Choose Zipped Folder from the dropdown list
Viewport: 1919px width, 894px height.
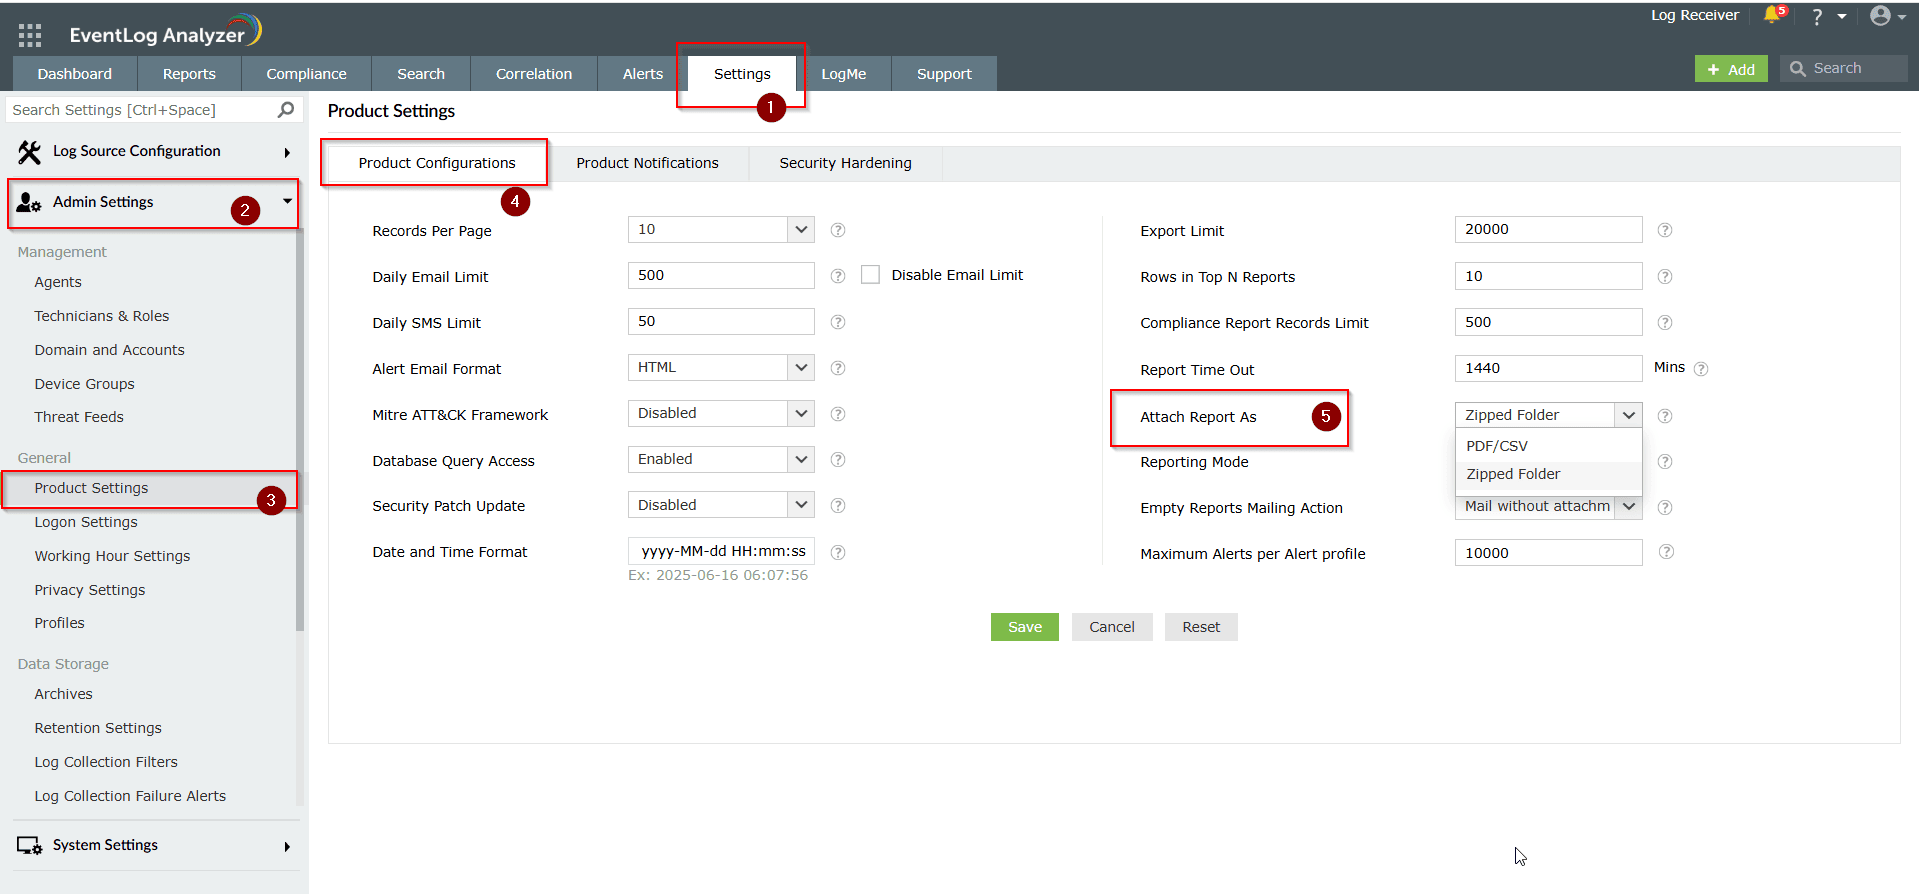(x=1548, y=474)
